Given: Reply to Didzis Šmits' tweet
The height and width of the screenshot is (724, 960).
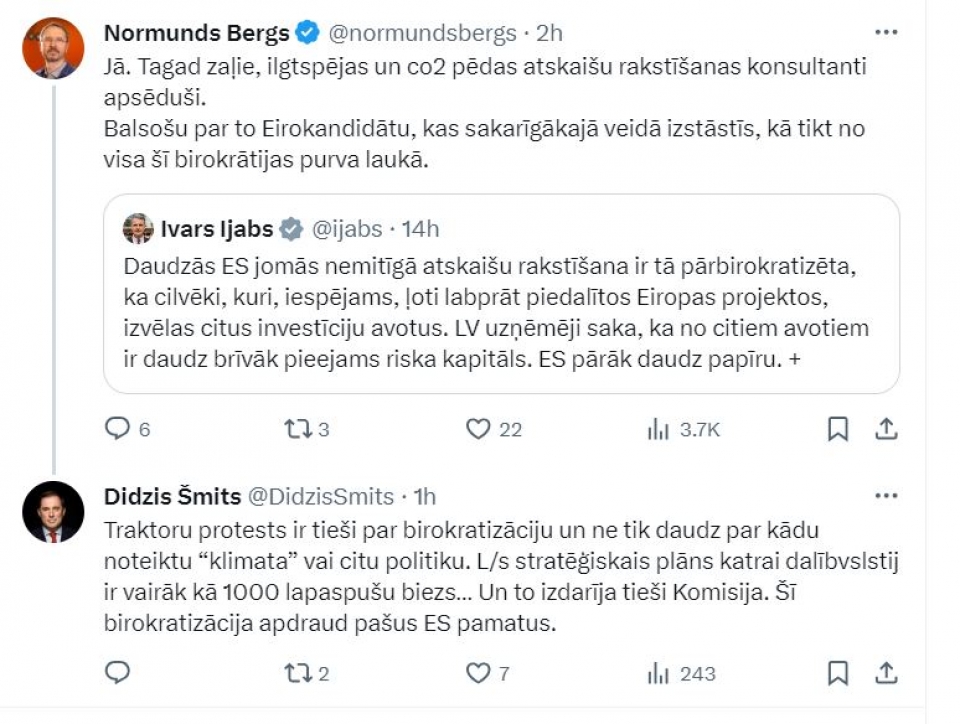Looking at the screenshot, I should [118, 673].
